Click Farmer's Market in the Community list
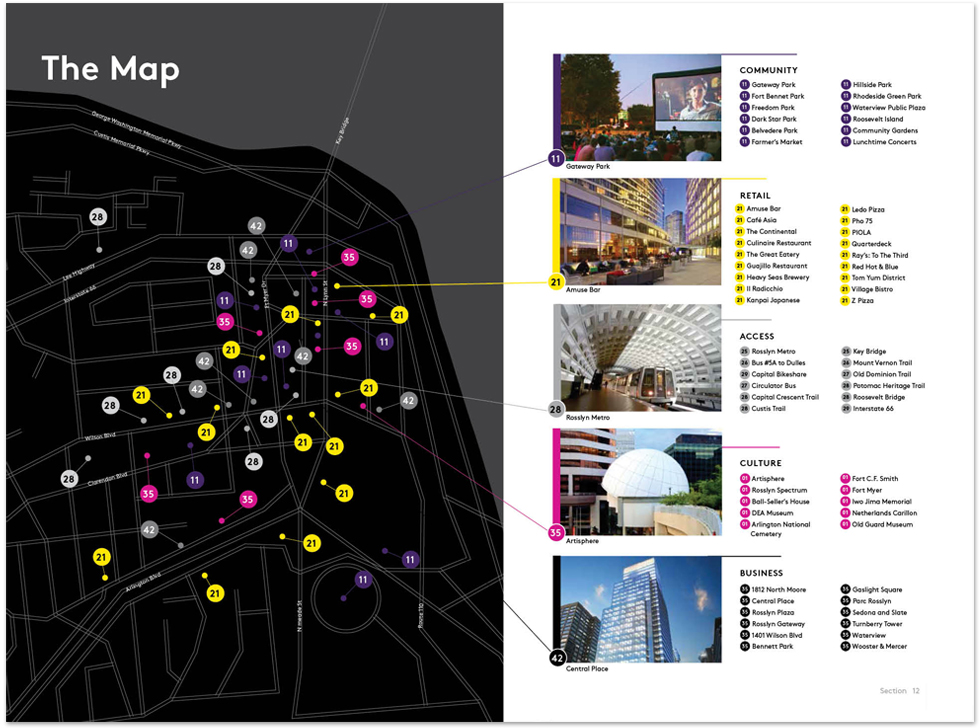This screenshot has width=980, height=728. click(x=777, y=142)
